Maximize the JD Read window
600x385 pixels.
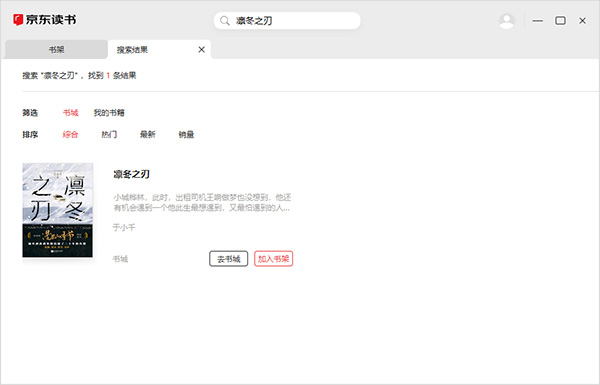560,21
